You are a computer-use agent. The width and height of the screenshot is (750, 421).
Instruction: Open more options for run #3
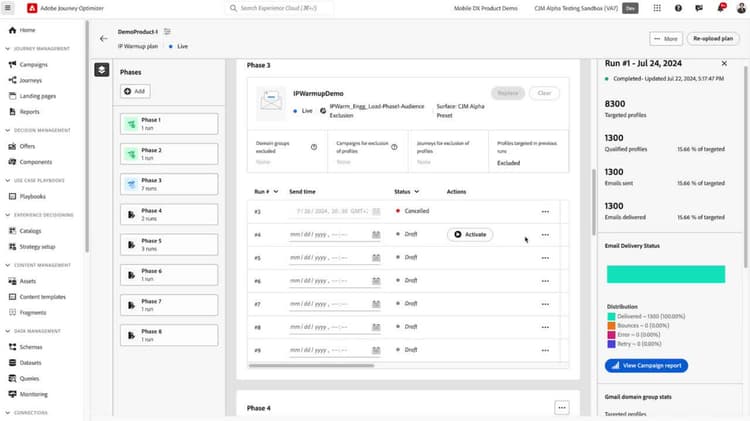click(x=545, y=211)
